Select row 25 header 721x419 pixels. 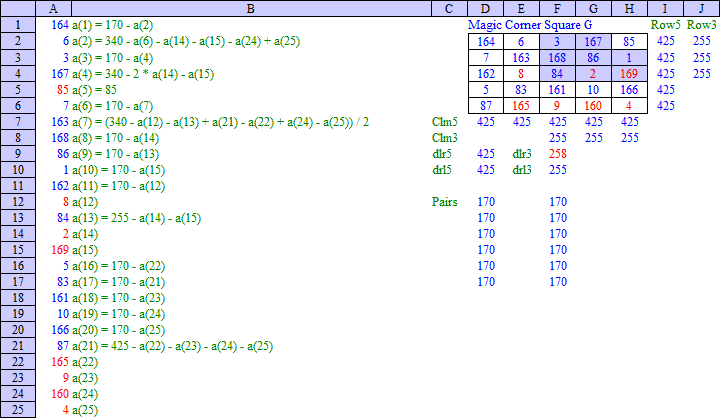pyautogui.click(x=18, y=409)
